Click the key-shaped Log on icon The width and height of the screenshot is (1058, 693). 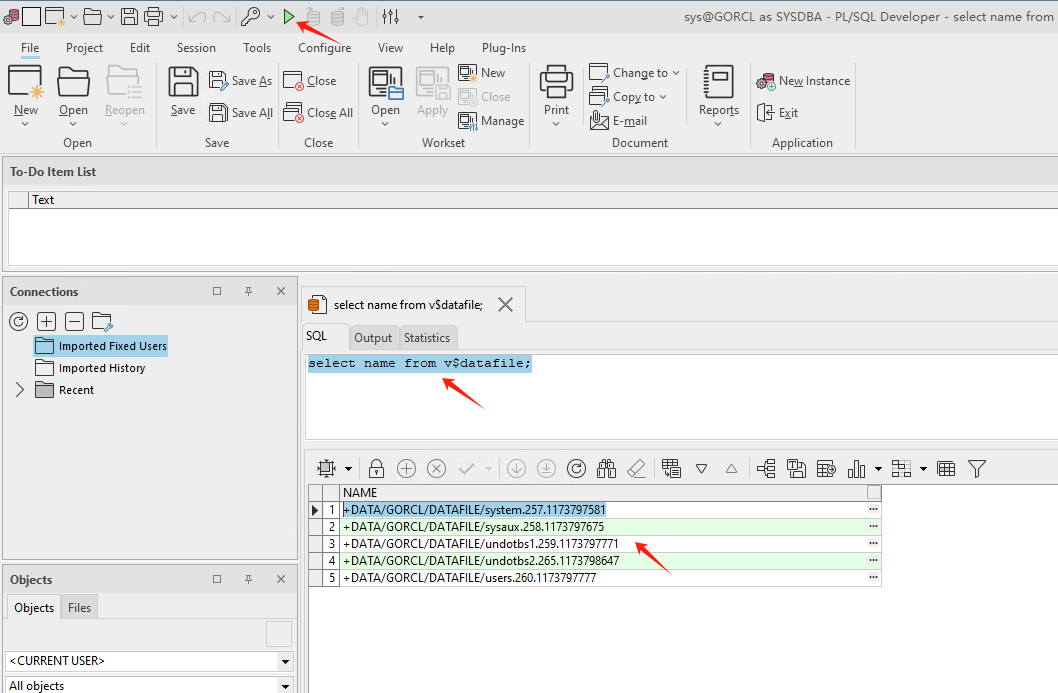250,17
